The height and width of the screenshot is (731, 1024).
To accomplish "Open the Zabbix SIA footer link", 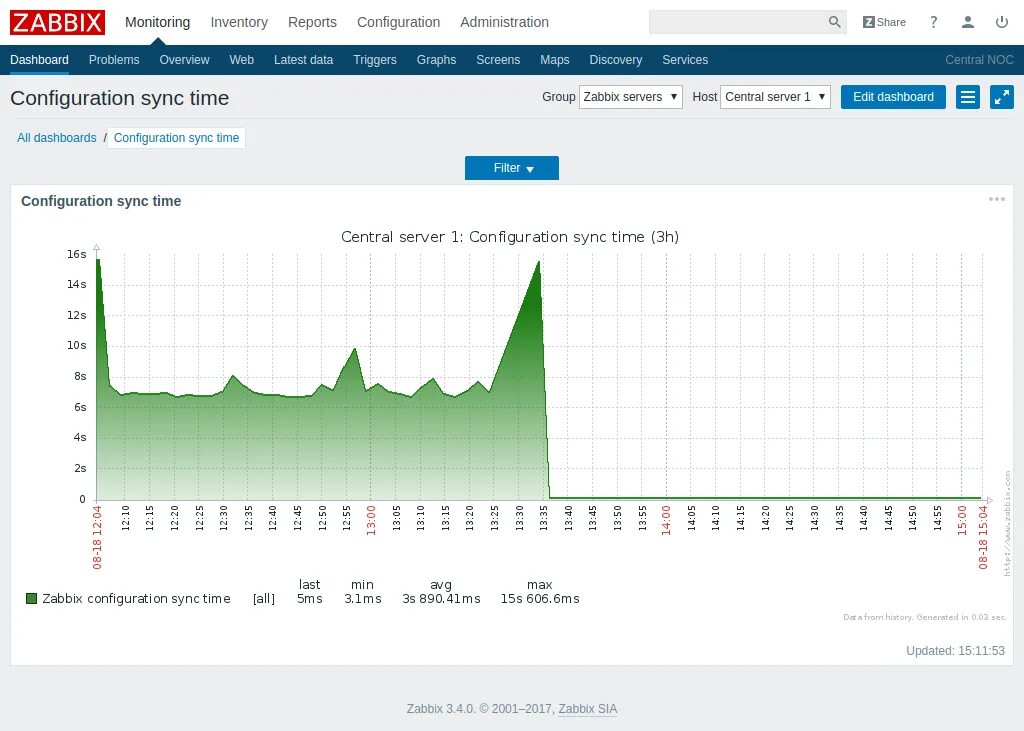I will pyautogui.click(x=588, y=709).
